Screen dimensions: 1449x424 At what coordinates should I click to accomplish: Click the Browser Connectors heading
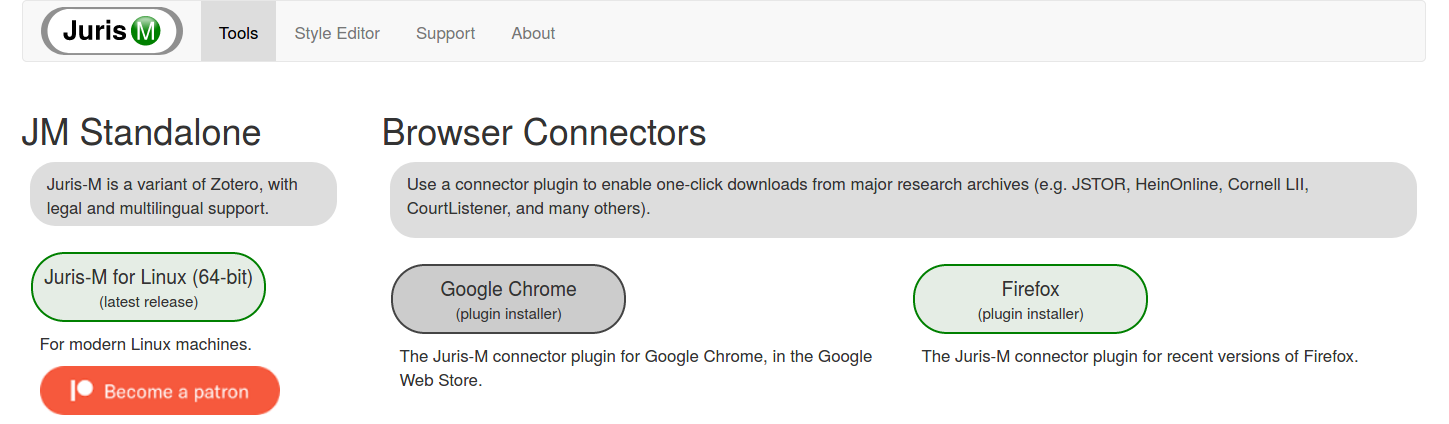point(544,132)
